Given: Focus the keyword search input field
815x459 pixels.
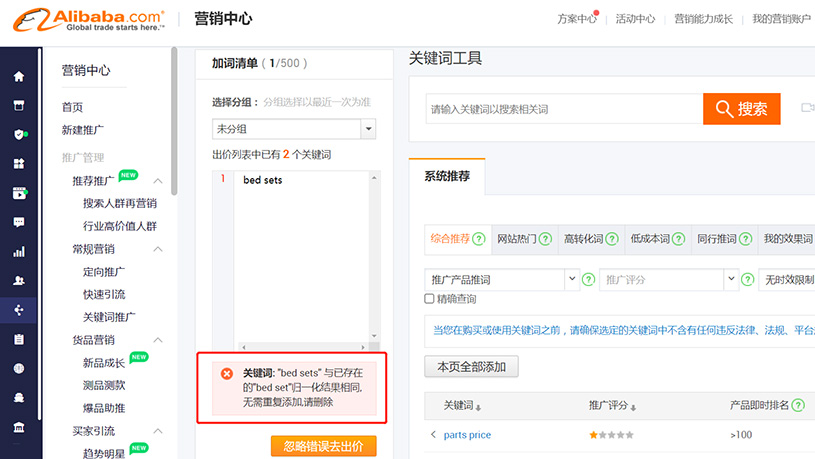Looking at the screenshot, I should point(564,109).
